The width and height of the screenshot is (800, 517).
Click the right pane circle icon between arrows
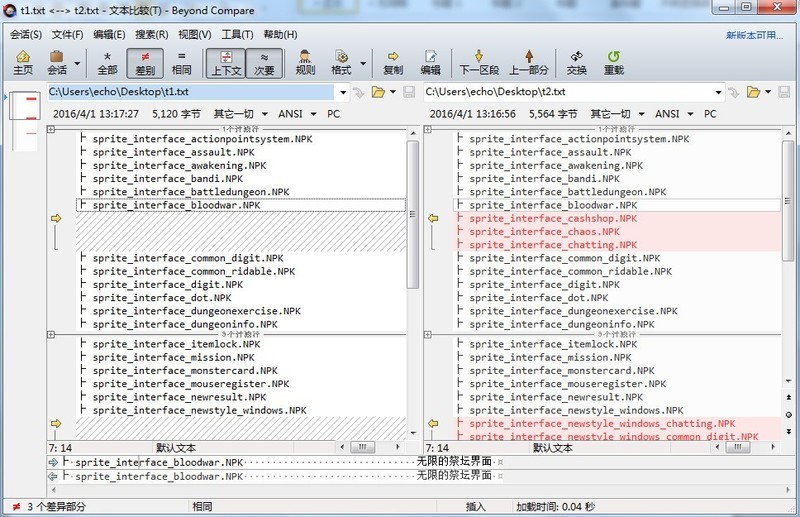tap(789, 414)
